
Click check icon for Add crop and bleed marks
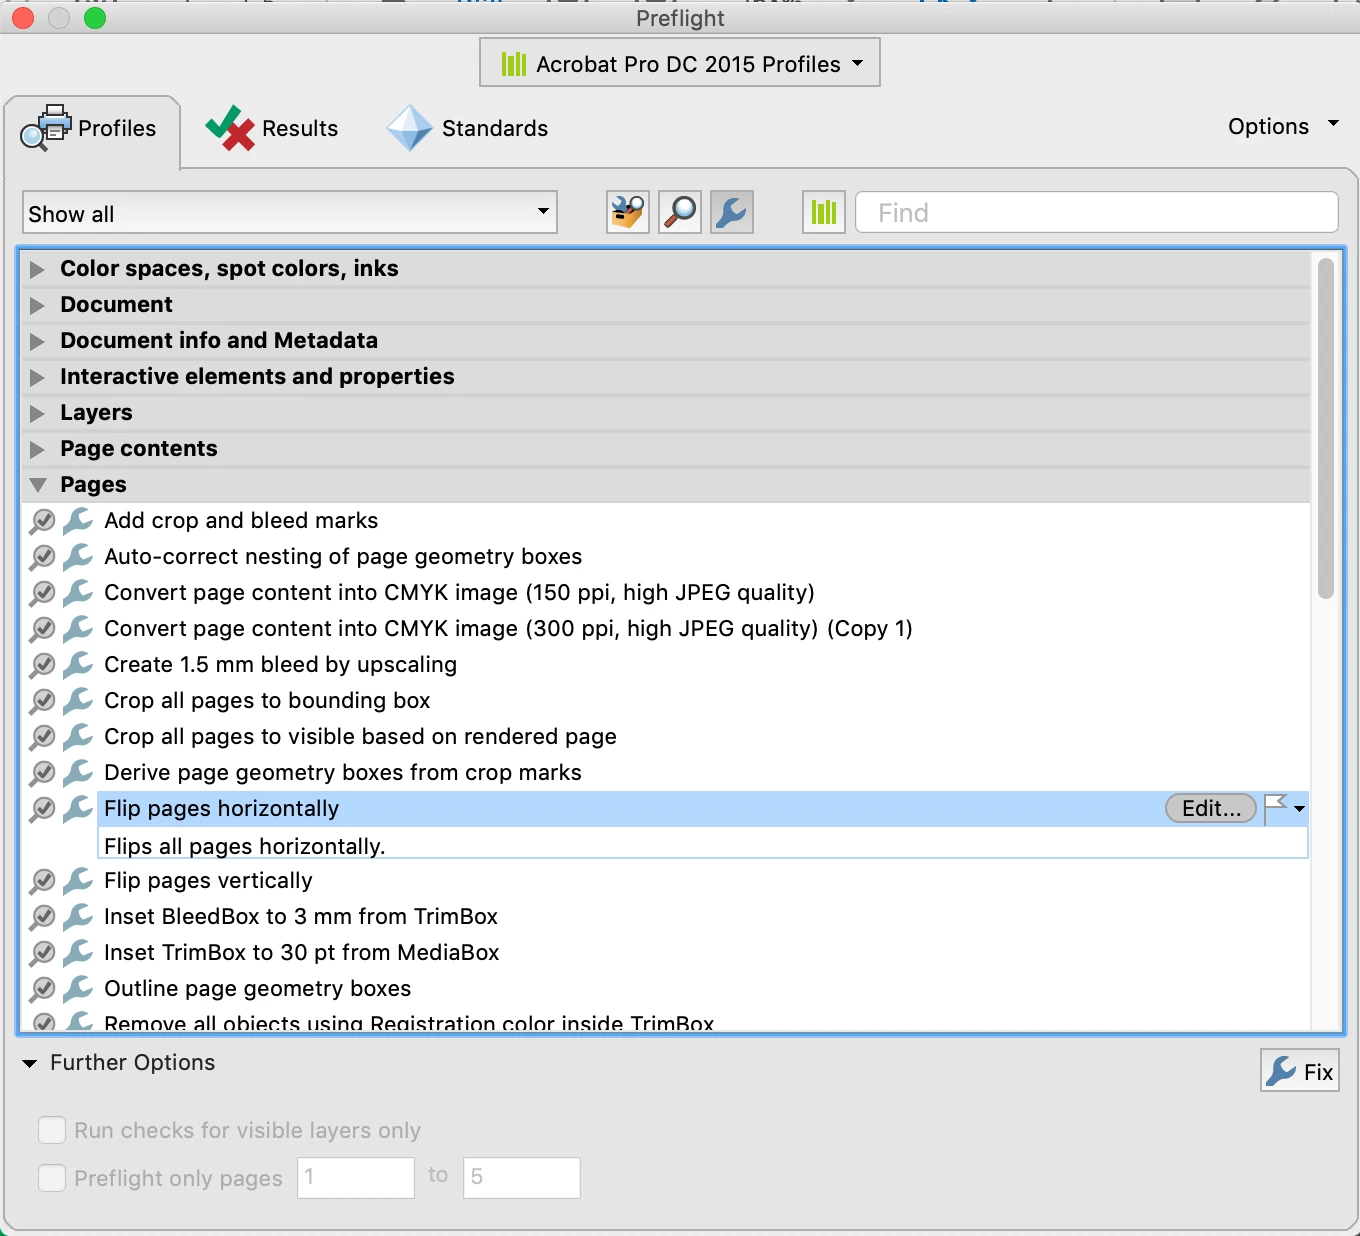click(42, 520)
